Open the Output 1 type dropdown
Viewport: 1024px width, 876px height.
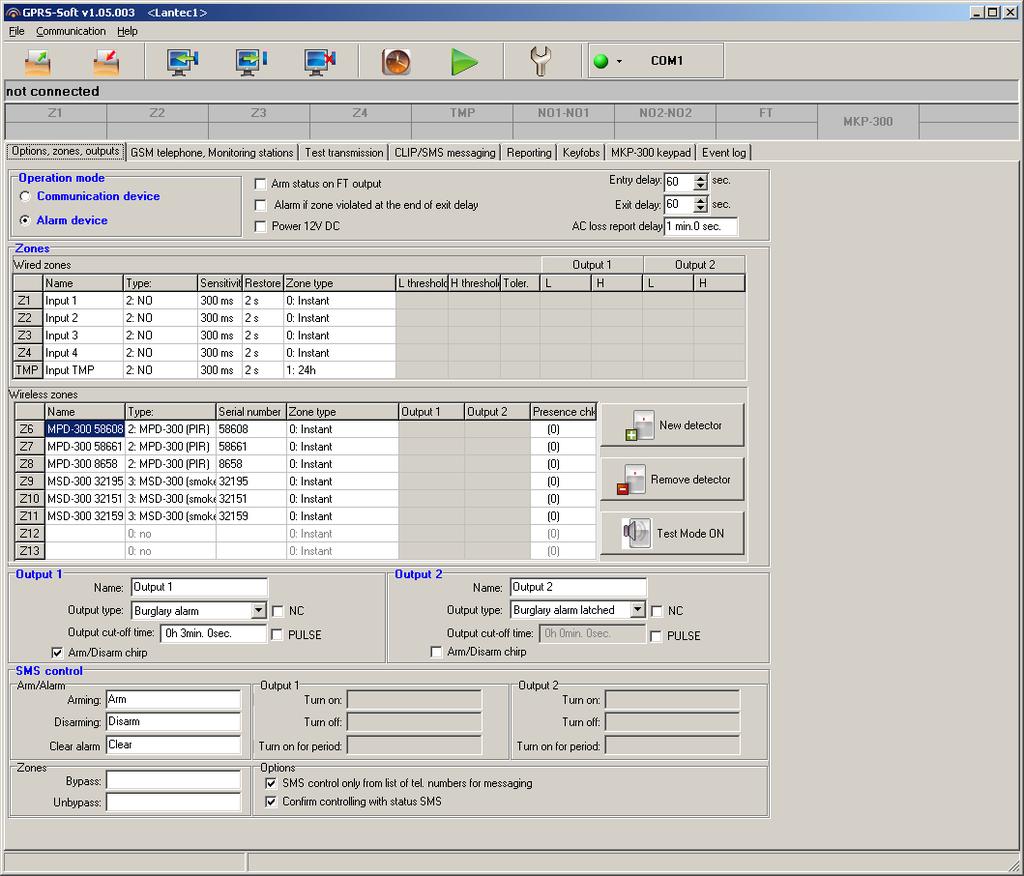[x=259, y=611]
